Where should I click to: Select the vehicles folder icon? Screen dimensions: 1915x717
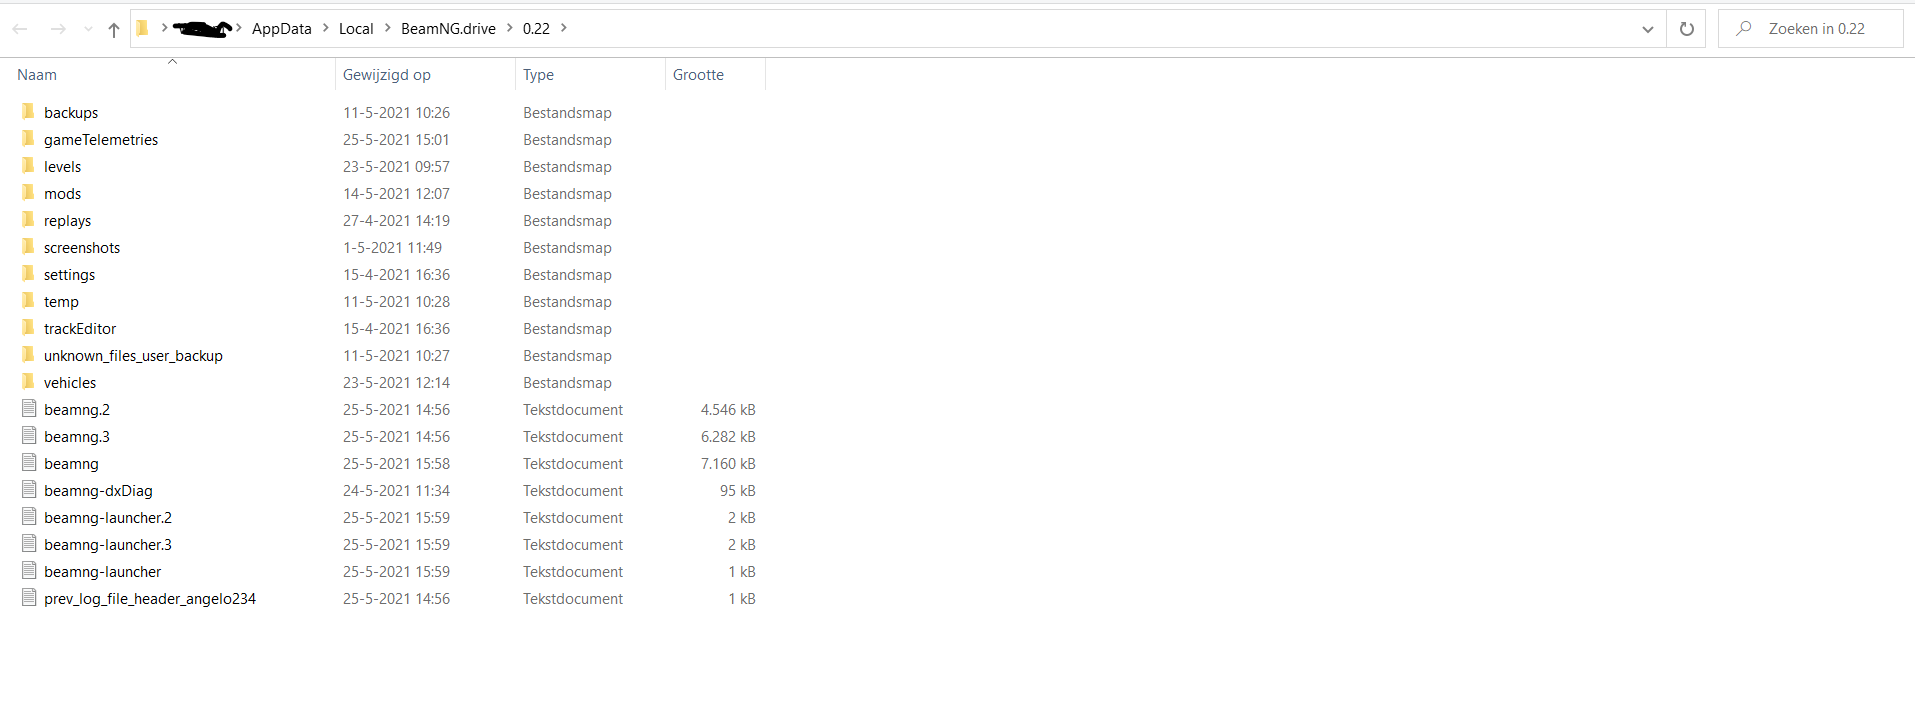coord(28,381)
